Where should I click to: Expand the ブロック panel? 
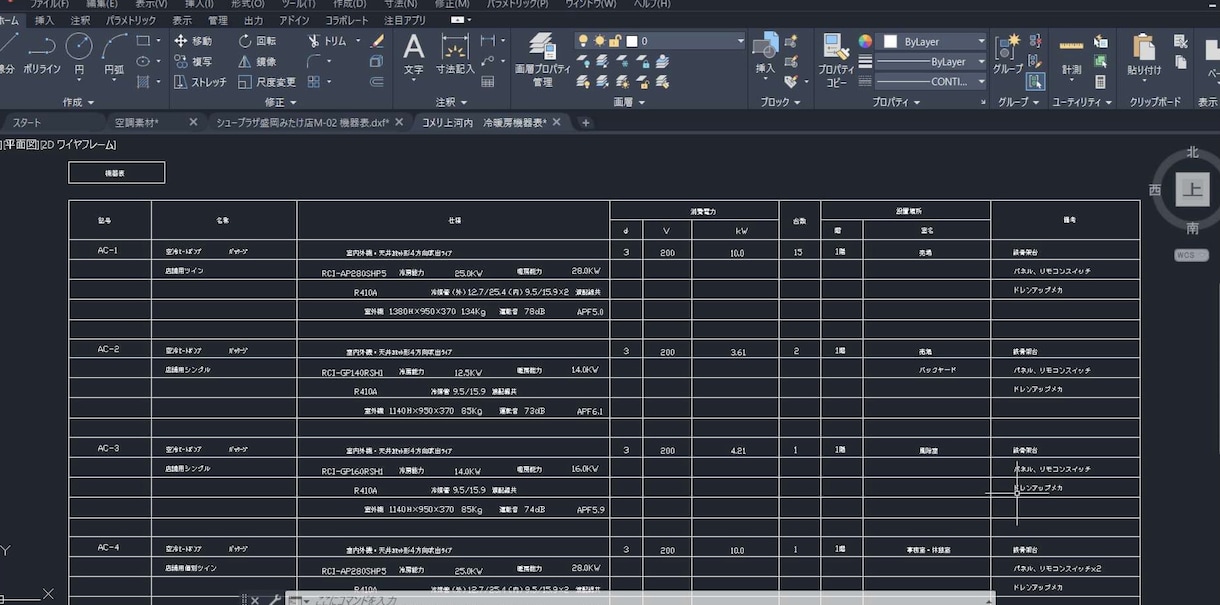pyautogui.click(x=780, y=102)
